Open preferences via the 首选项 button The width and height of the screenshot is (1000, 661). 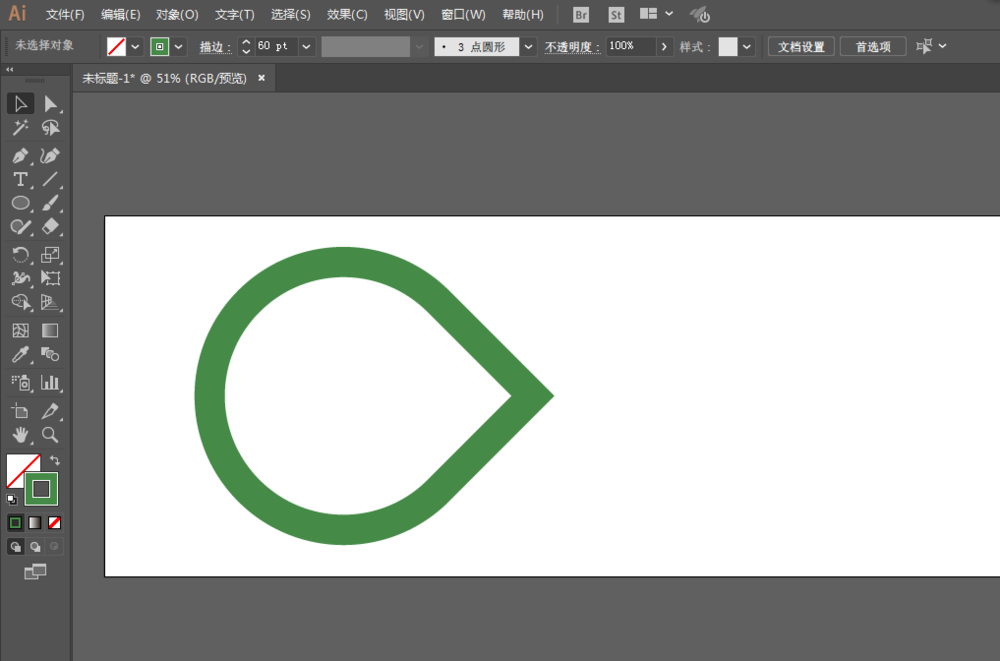tap(873, 46)
